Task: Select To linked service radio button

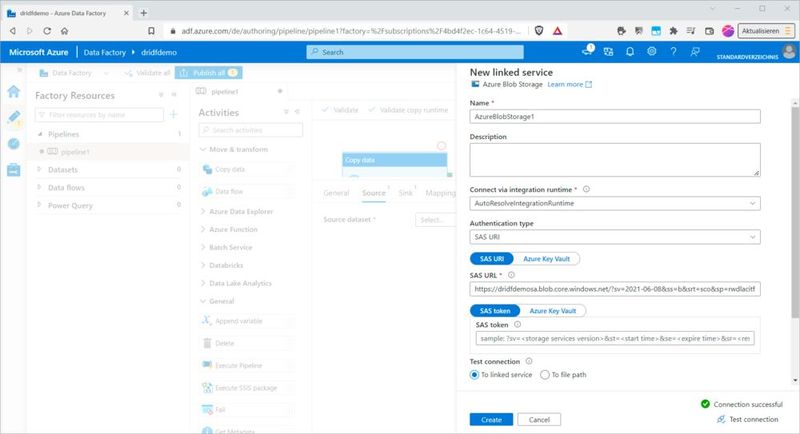Action: (474, 375)
